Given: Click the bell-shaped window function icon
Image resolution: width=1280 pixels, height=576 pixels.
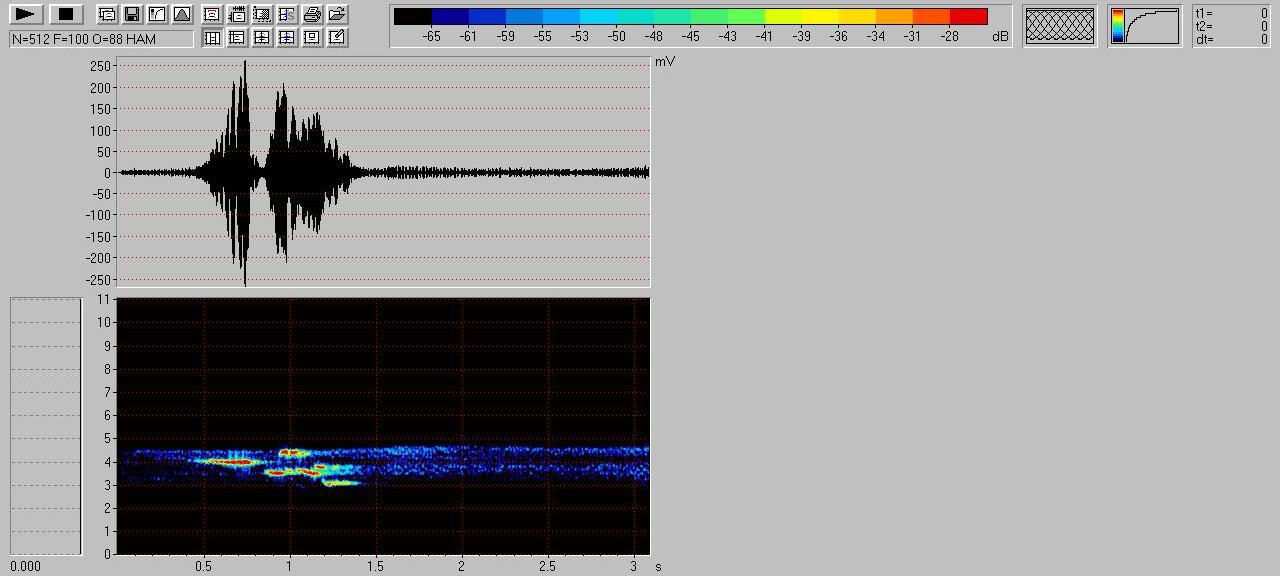Looking at the screenshot, I should pyautogui.click(x=181, y=14).
